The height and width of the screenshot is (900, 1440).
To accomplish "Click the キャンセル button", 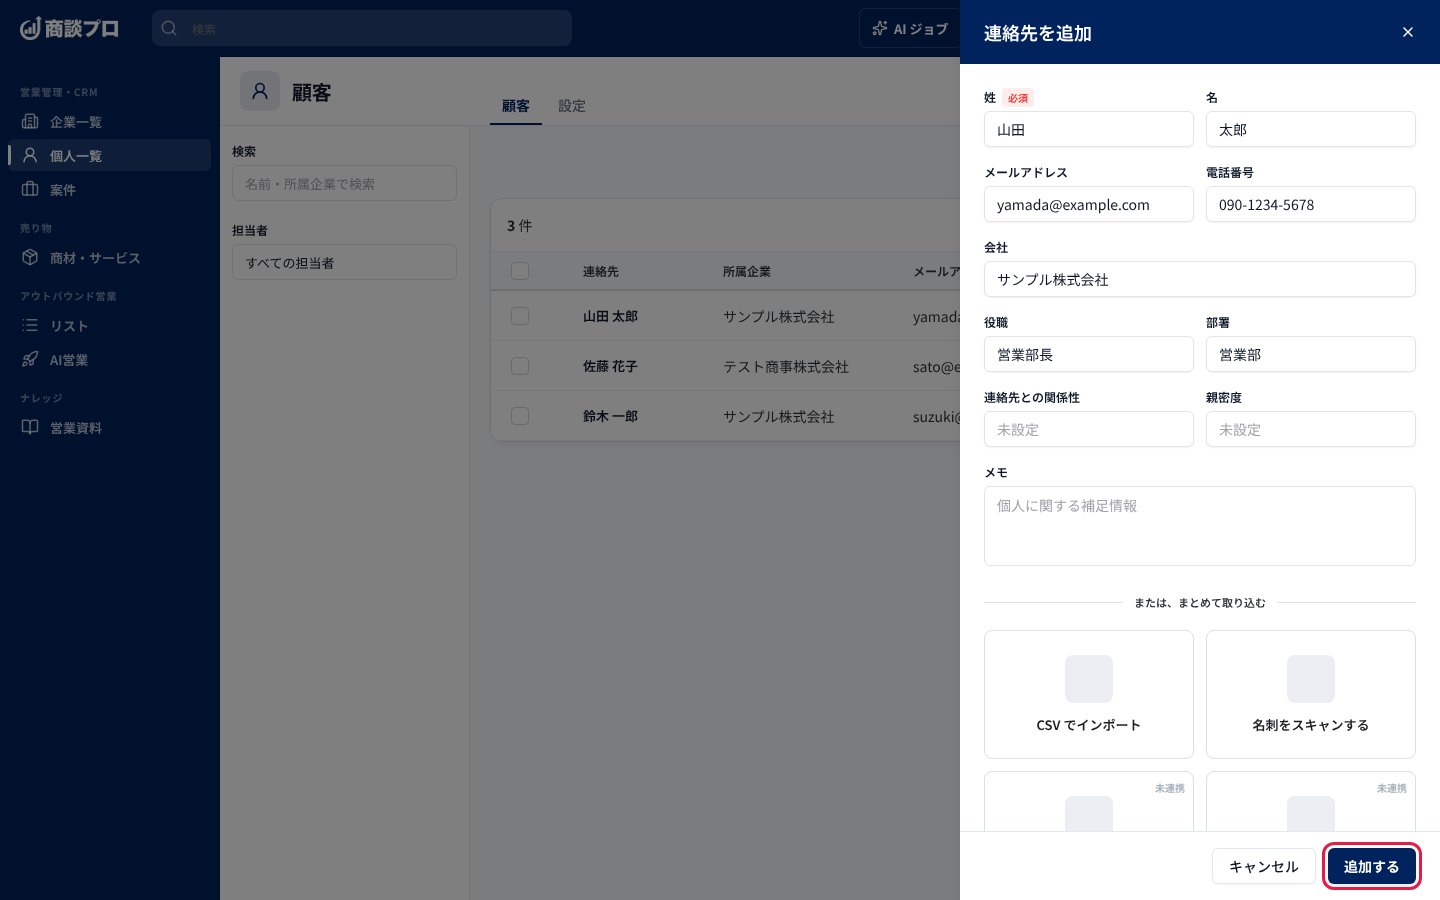I will click(1264, 867).
